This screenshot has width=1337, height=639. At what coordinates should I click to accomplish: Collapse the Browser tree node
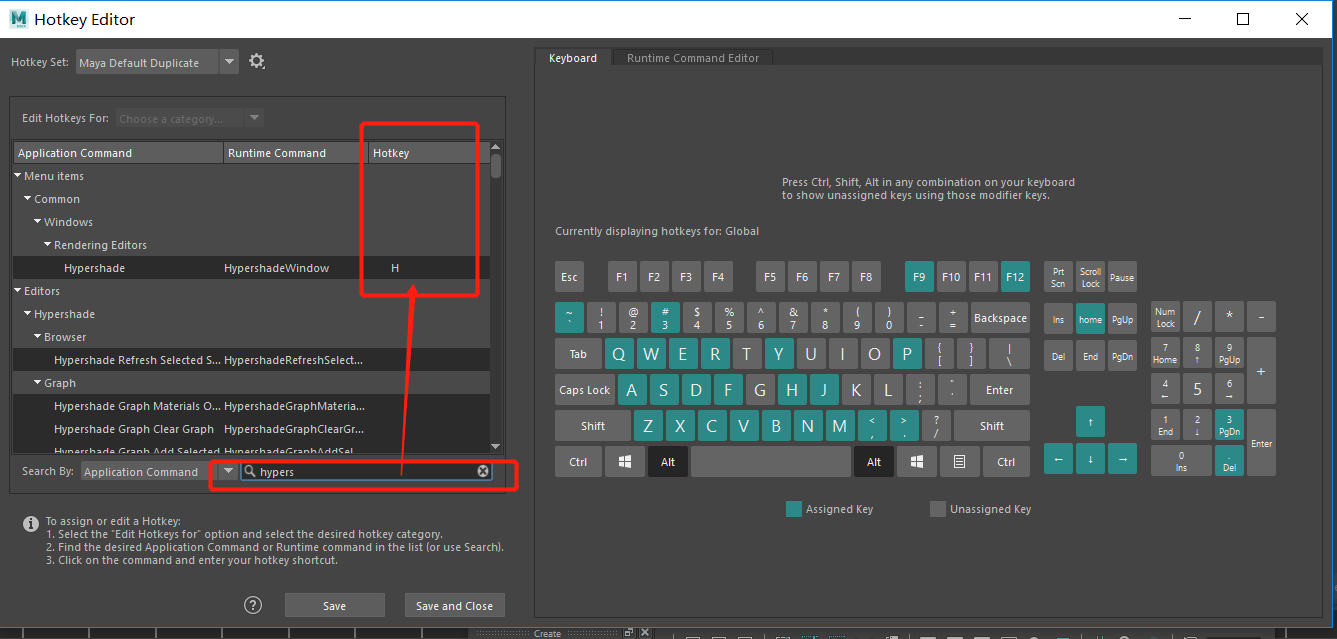(38, 337)
